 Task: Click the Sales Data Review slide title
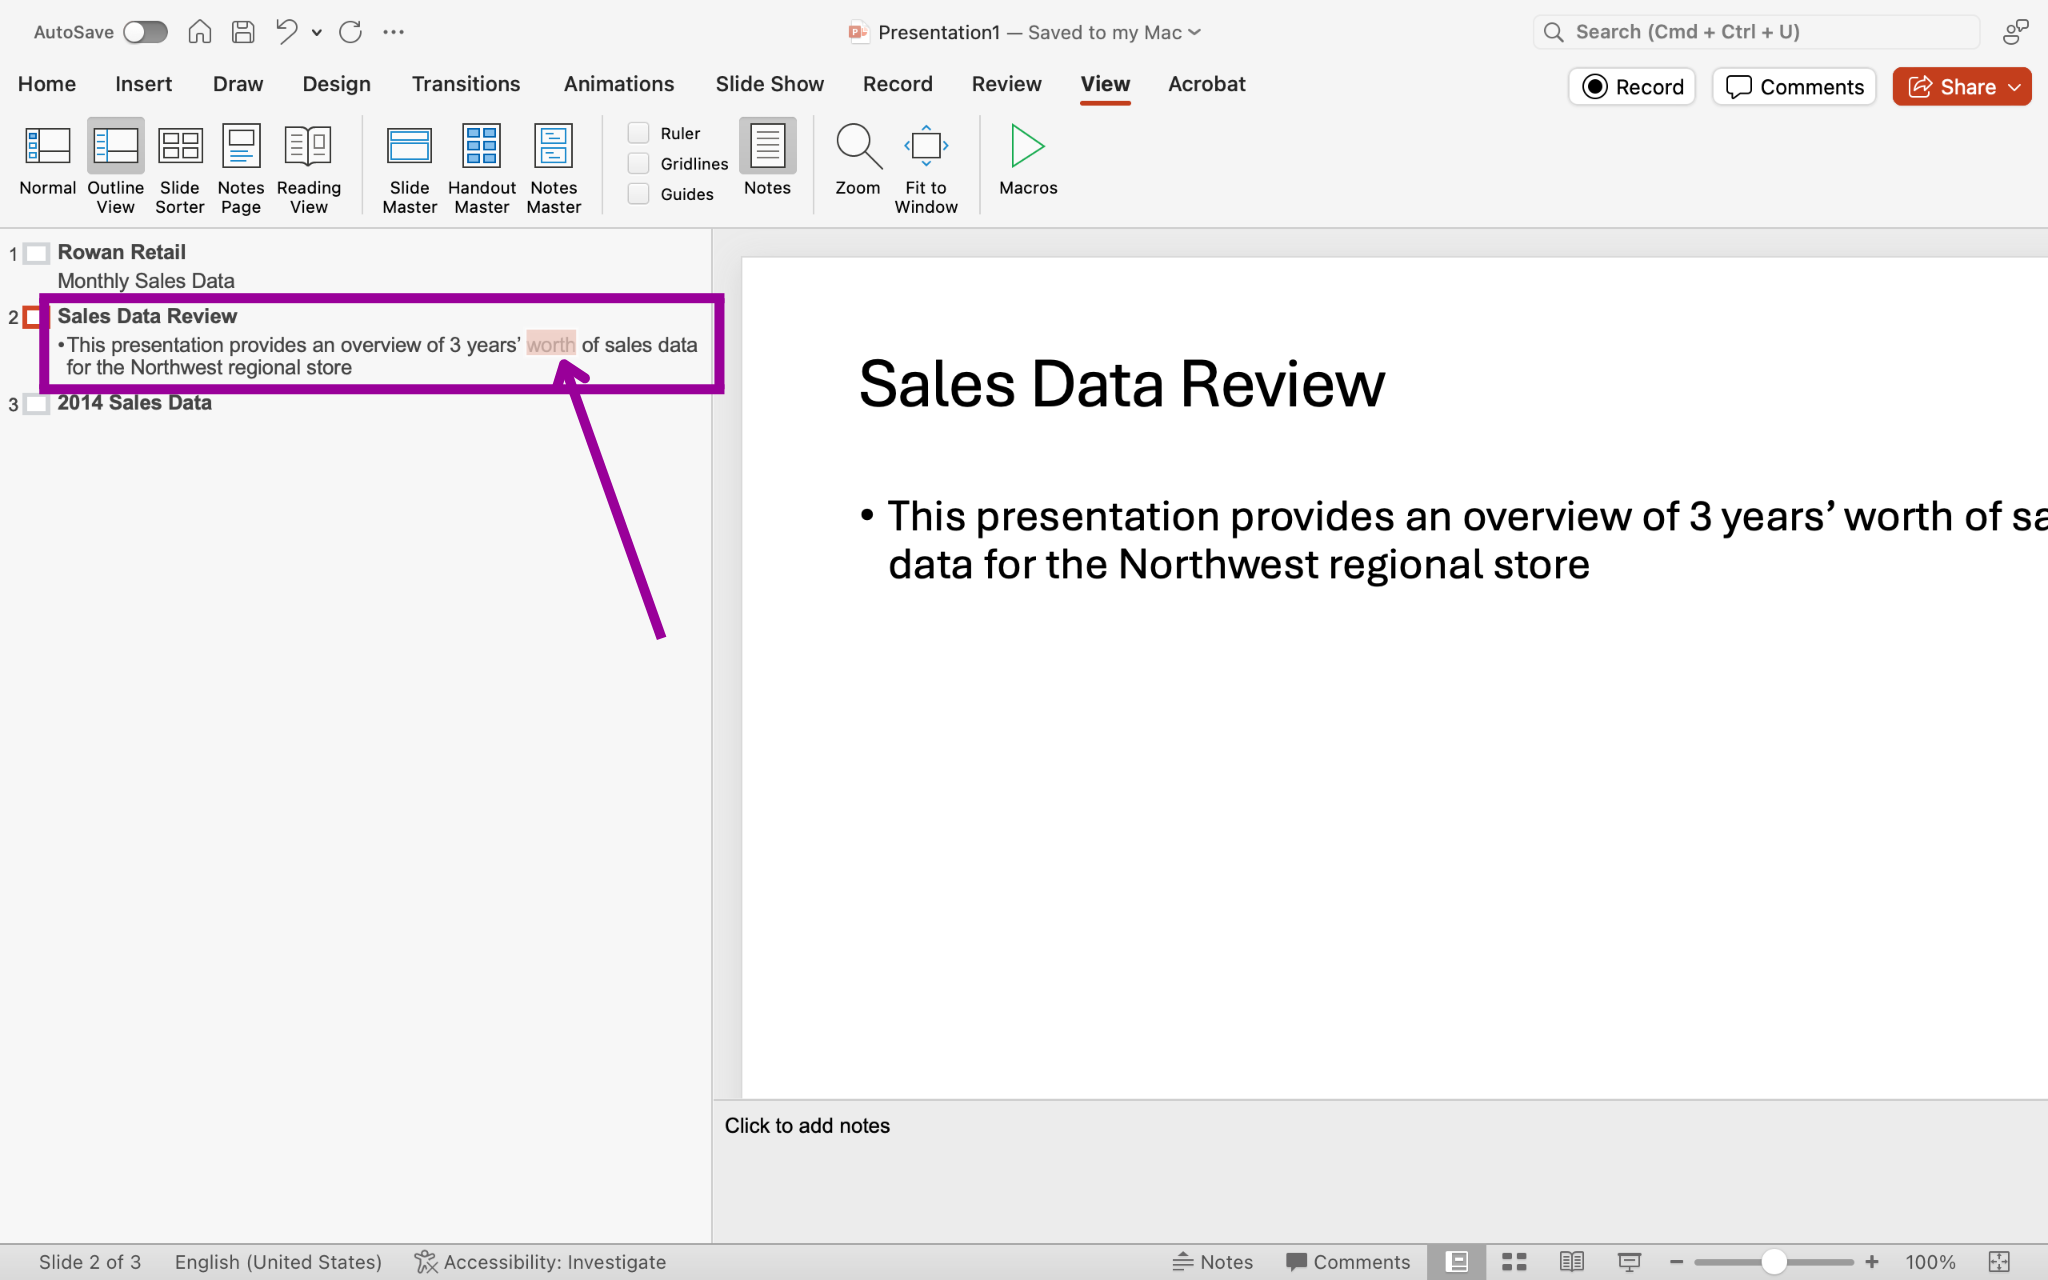[x=1122, y=385]
